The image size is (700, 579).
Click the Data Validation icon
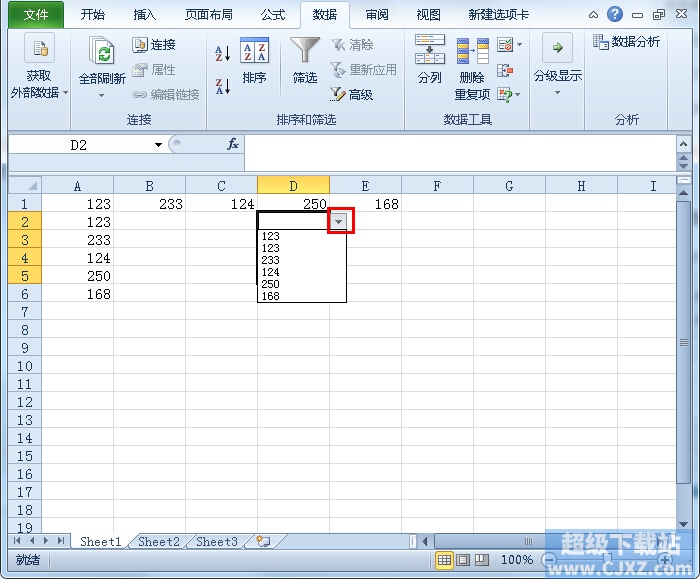pos(505,45)
